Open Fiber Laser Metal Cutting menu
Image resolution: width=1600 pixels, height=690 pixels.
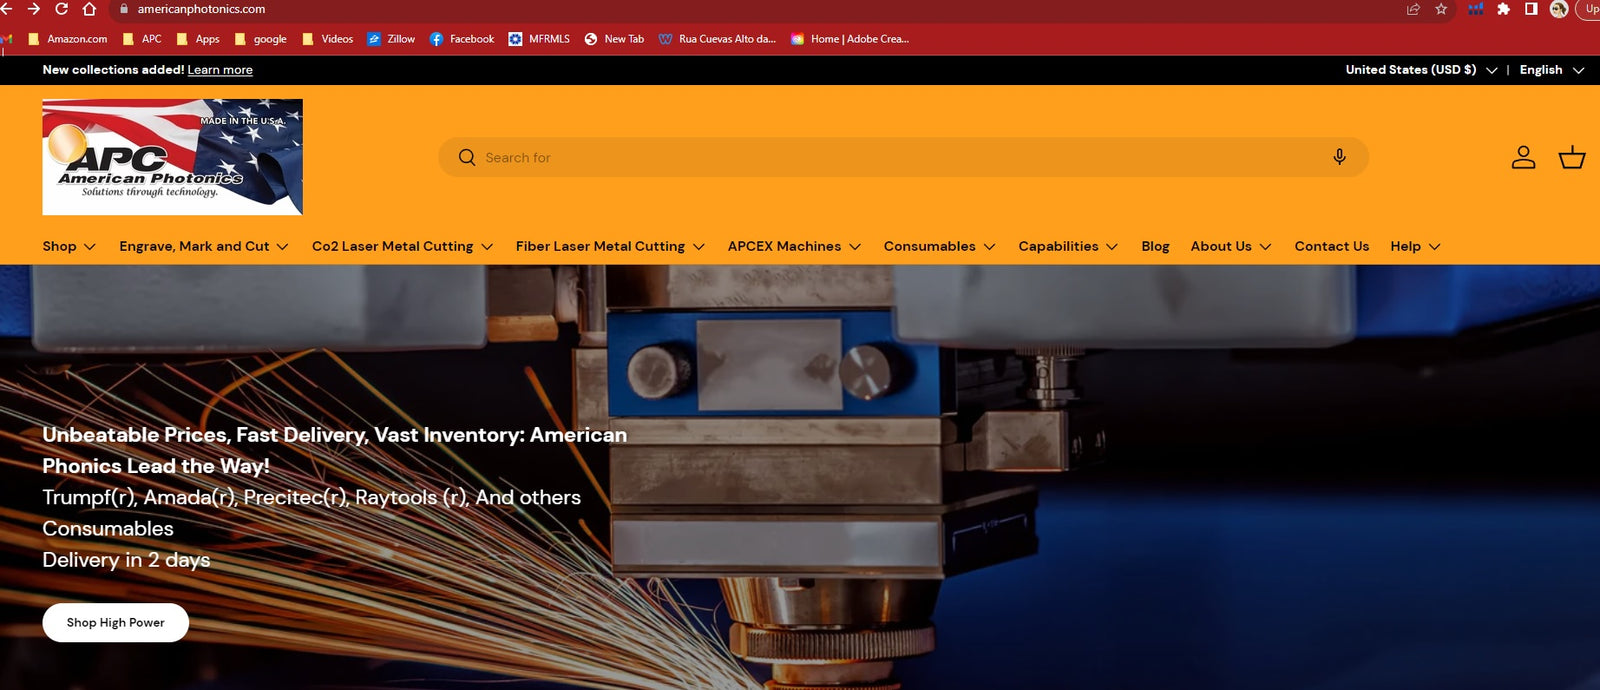610,246
